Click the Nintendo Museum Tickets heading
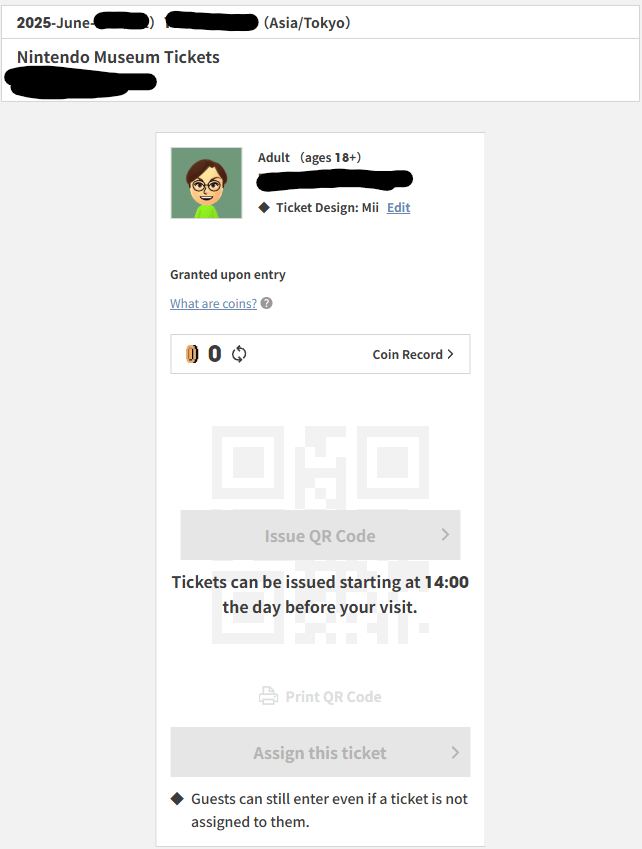Image resolution: width=642 pixels, height=849 pixels. 118,57
